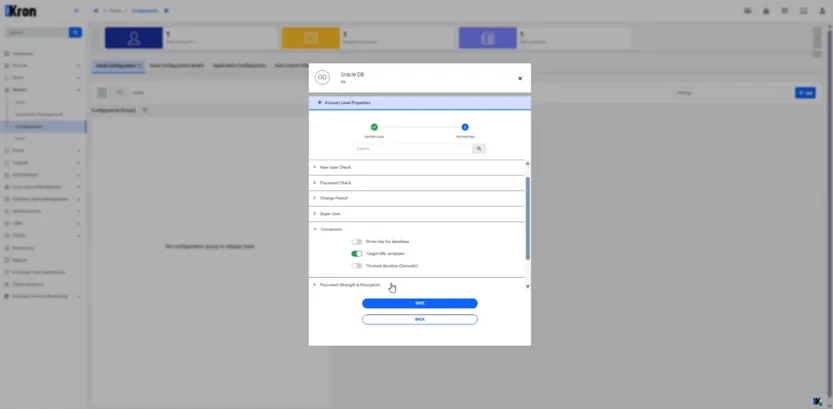833x409 pixels.
Task: Click the green completed Definitions step
Action: [x=374, y=127]
